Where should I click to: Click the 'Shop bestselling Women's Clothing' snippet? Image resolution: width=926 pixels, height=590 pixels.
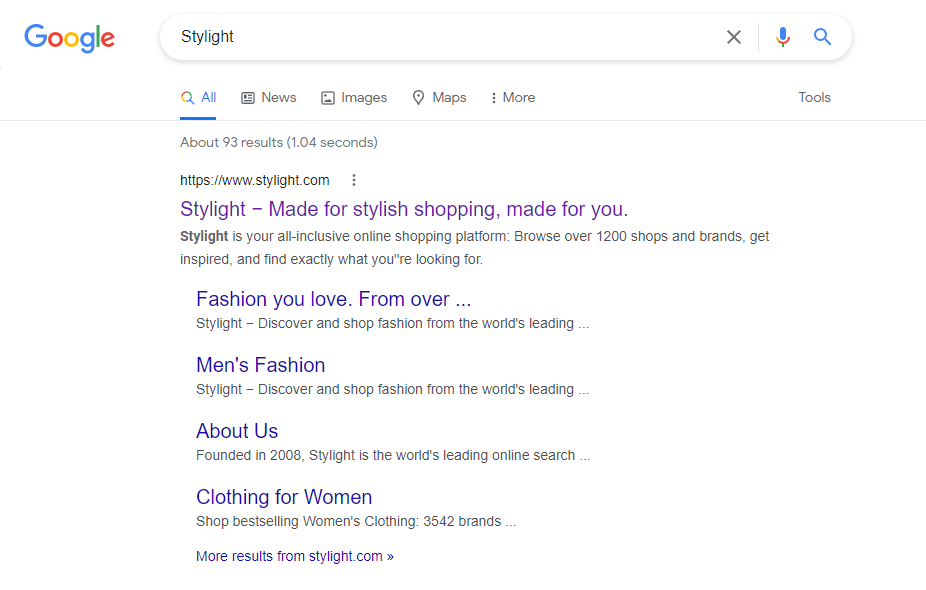pyautogui.click(x=356, y=521)
